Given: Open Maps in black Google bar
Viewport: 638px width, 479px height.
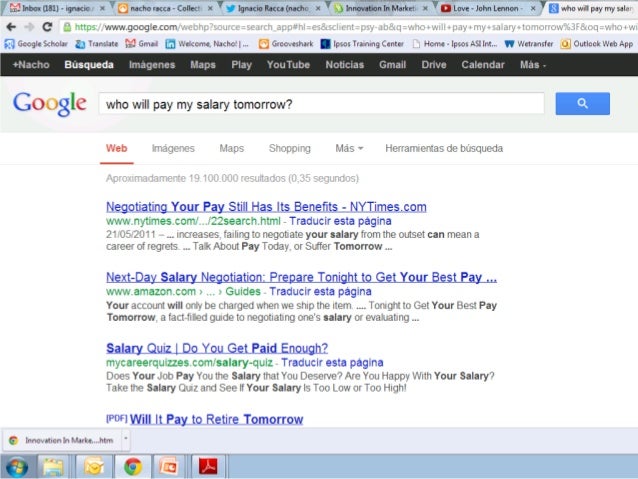Looking at the screenshot, I should 203,65.
